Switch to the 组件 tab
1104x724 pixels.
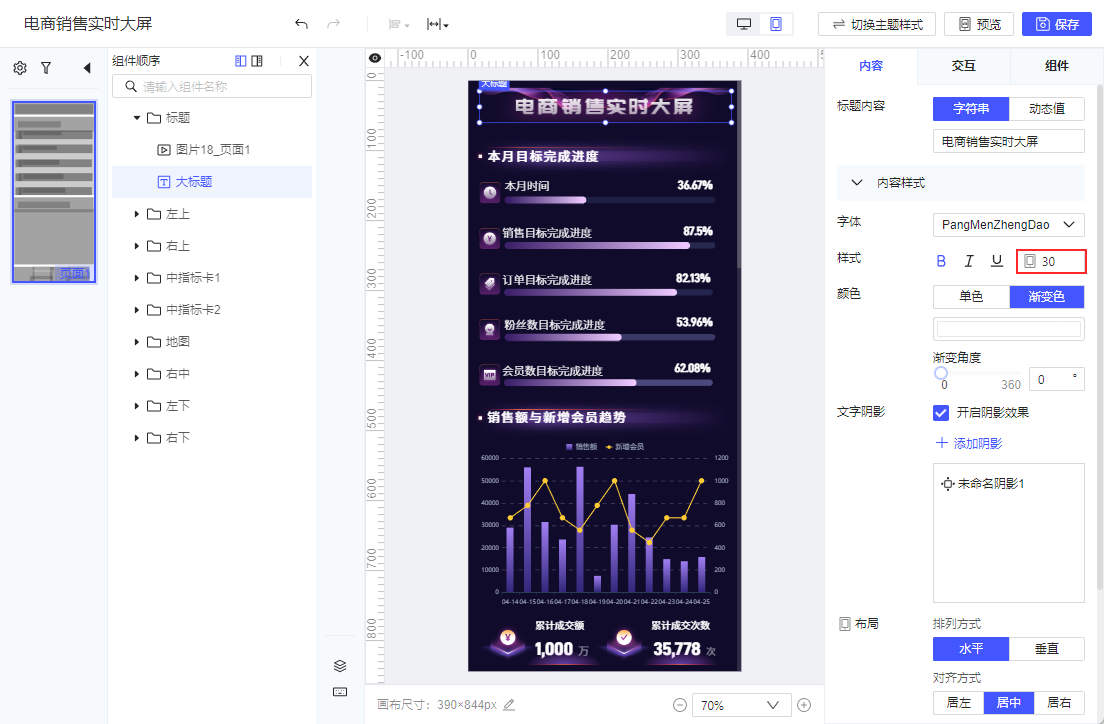(x=1056, y=65)
